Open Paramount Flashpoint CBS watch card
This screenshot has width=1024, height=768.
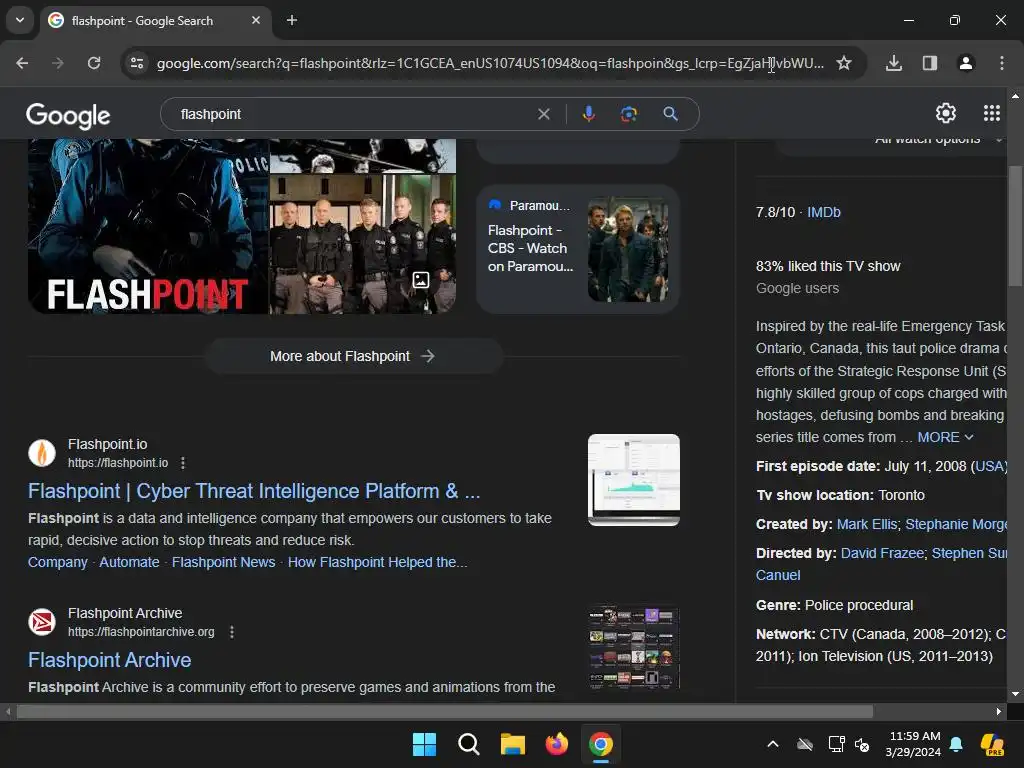(578, 249)
